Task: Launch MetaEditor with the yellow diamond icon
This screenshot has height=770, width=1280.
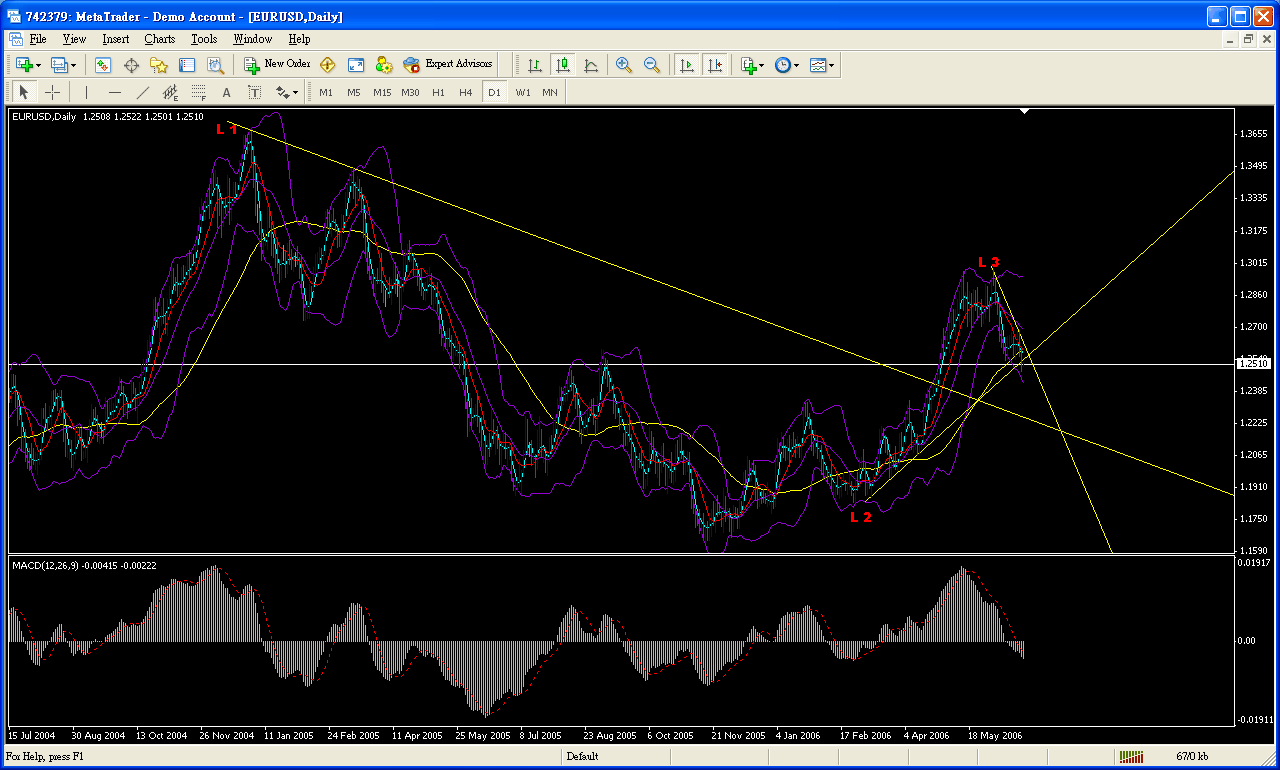Action: 327,65
